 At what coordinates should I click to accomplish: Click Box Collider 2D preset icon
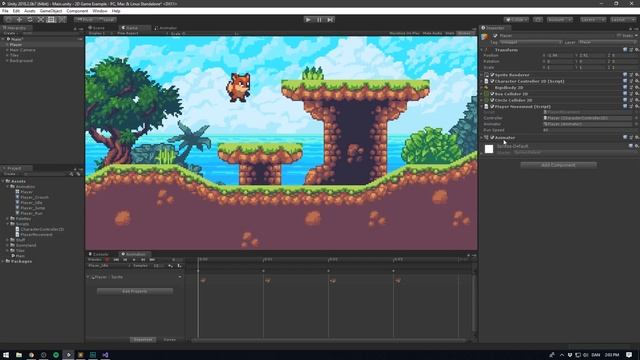point(631,94)
